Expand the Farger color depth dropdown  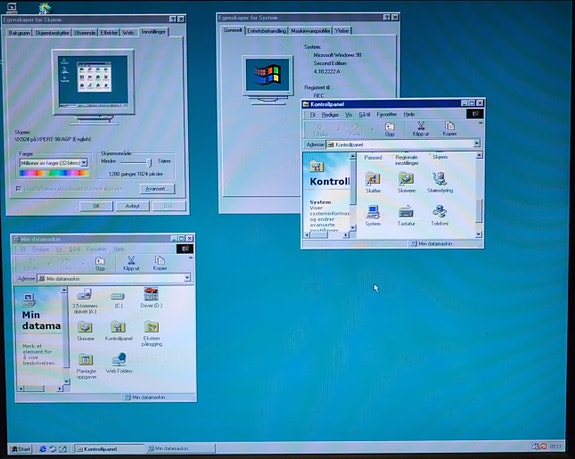(x=84, y=162)
